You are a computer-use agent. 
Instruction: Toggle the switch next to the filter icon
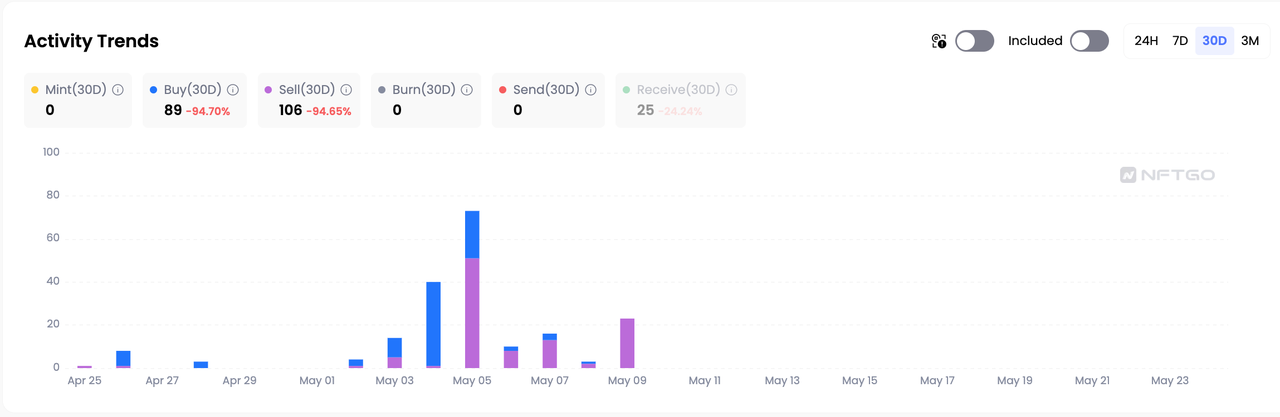pyautogui.click(x=974, y=41)
